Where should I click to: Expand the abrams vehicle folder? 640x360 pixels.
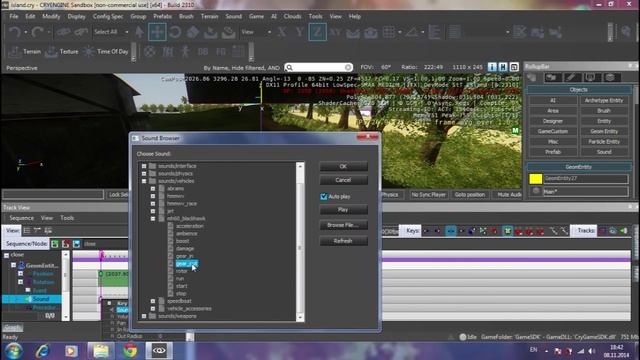point(153,189)
